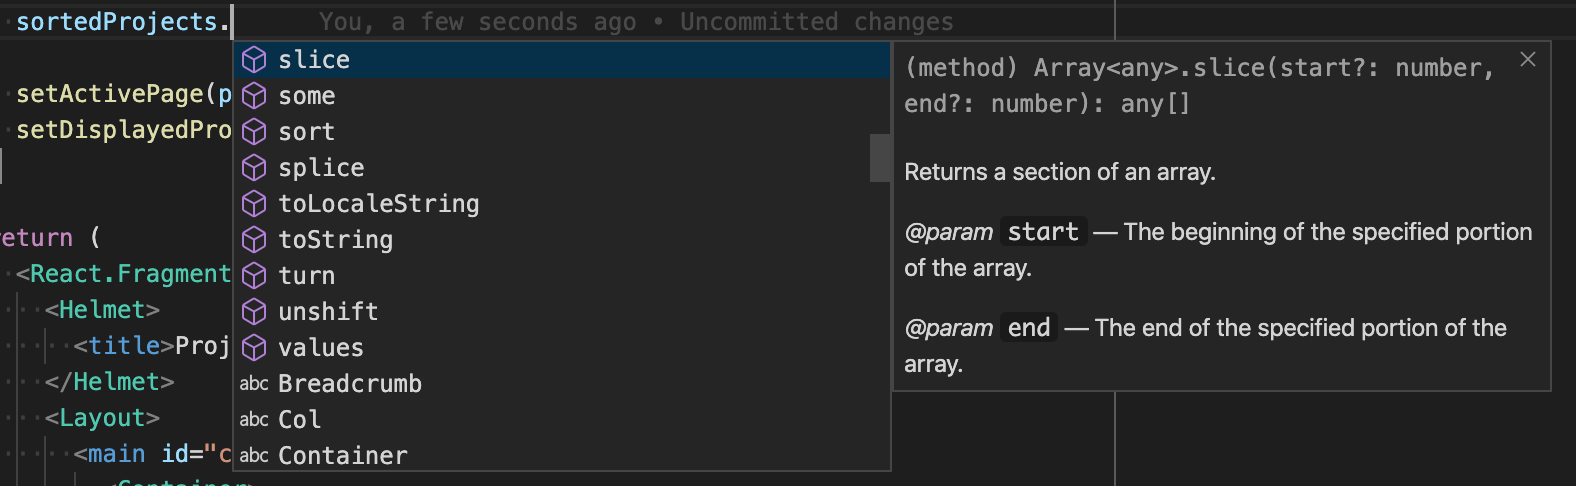Click the suggestion list scrollbar thumb
1576x486 pixels.
pyautogui.click(x=879, y=158)
